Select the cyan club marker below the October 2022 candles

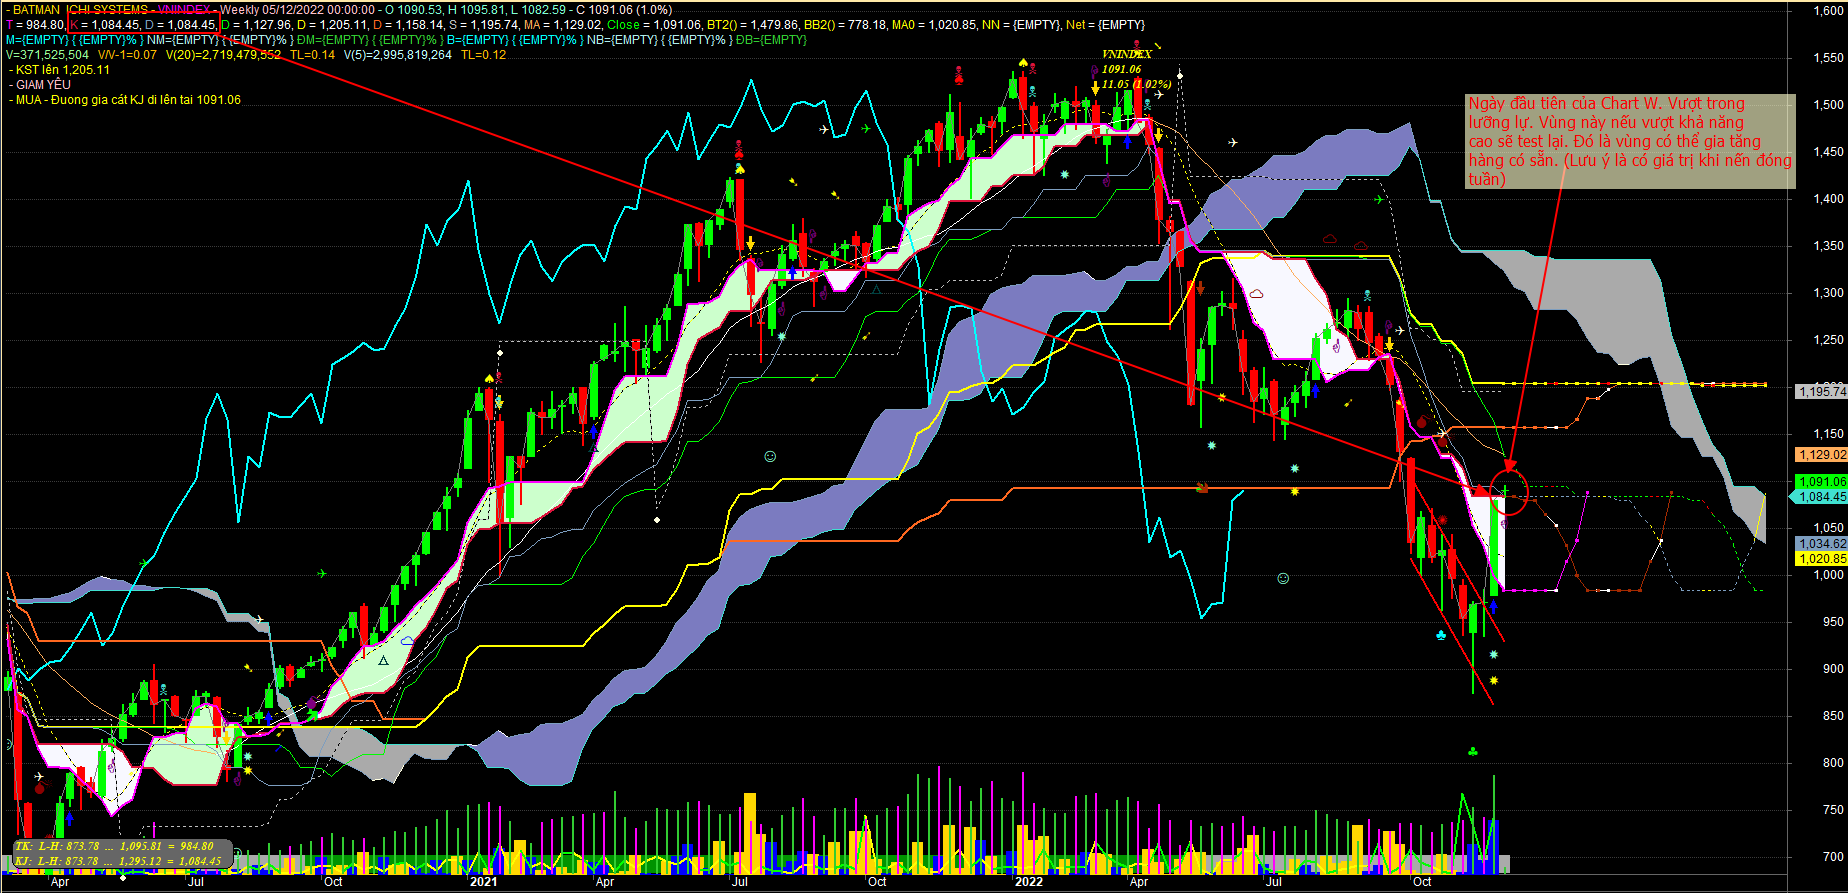[x=1441, y=635]
